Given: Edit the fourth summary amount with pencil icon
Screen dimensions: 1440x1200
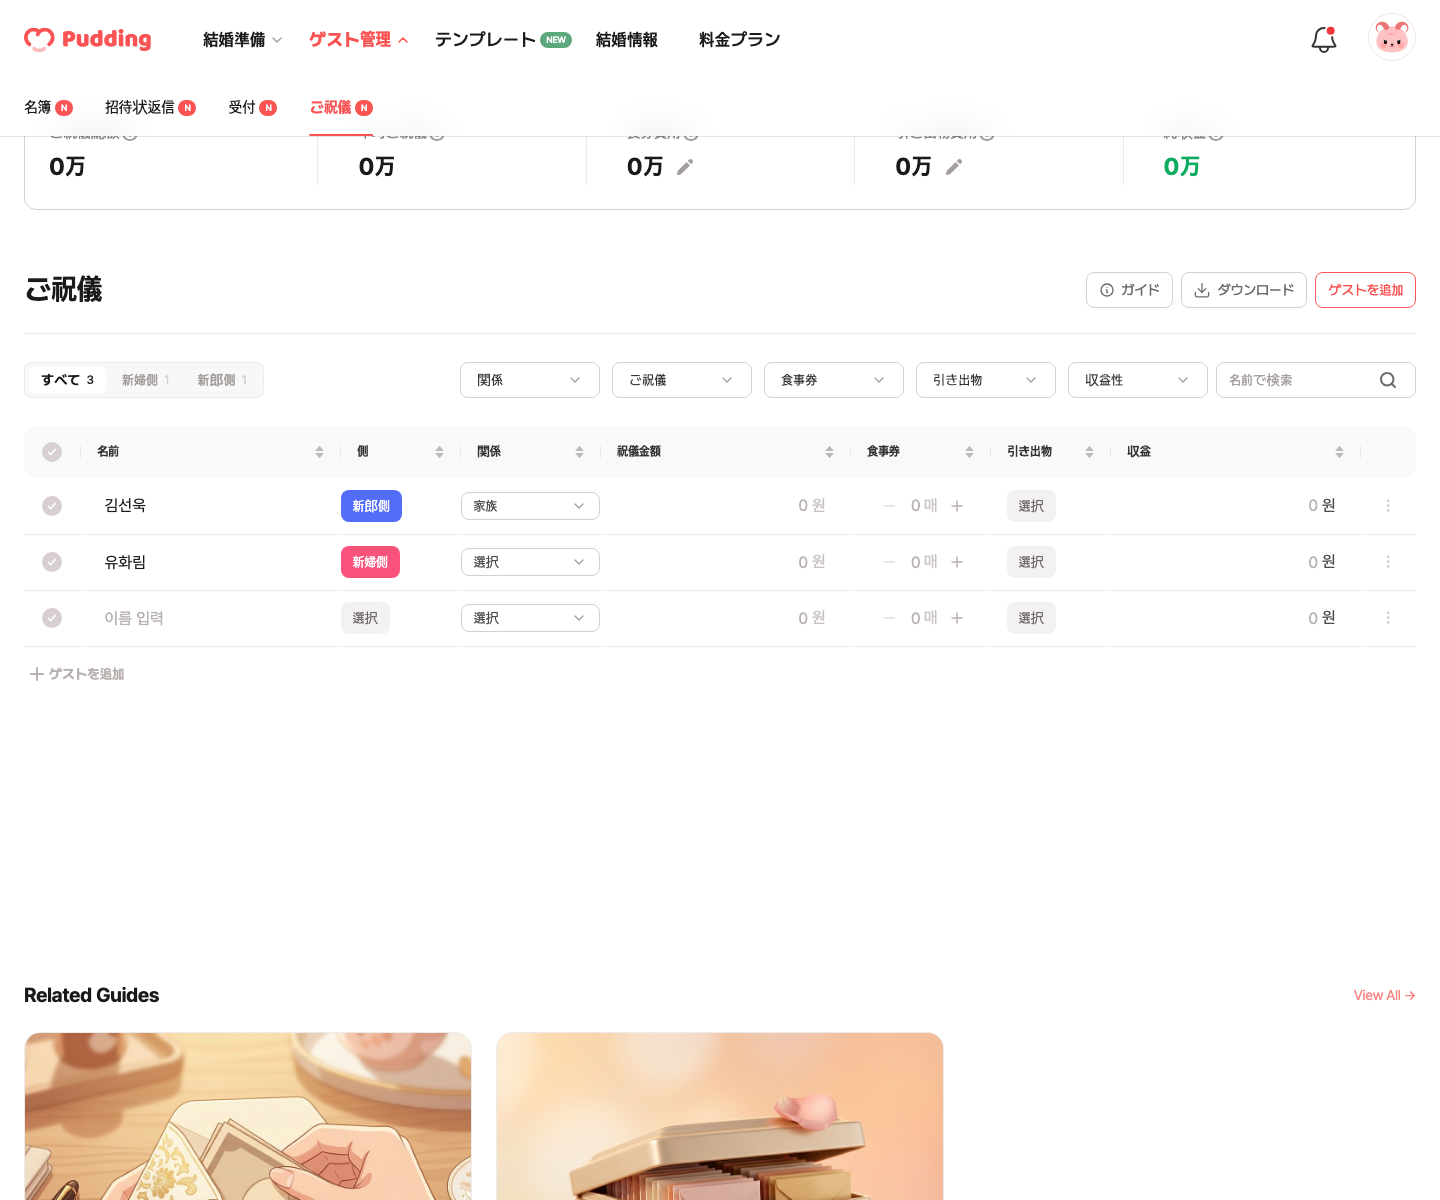Looking at the screenshot, I should coord(954,167).
